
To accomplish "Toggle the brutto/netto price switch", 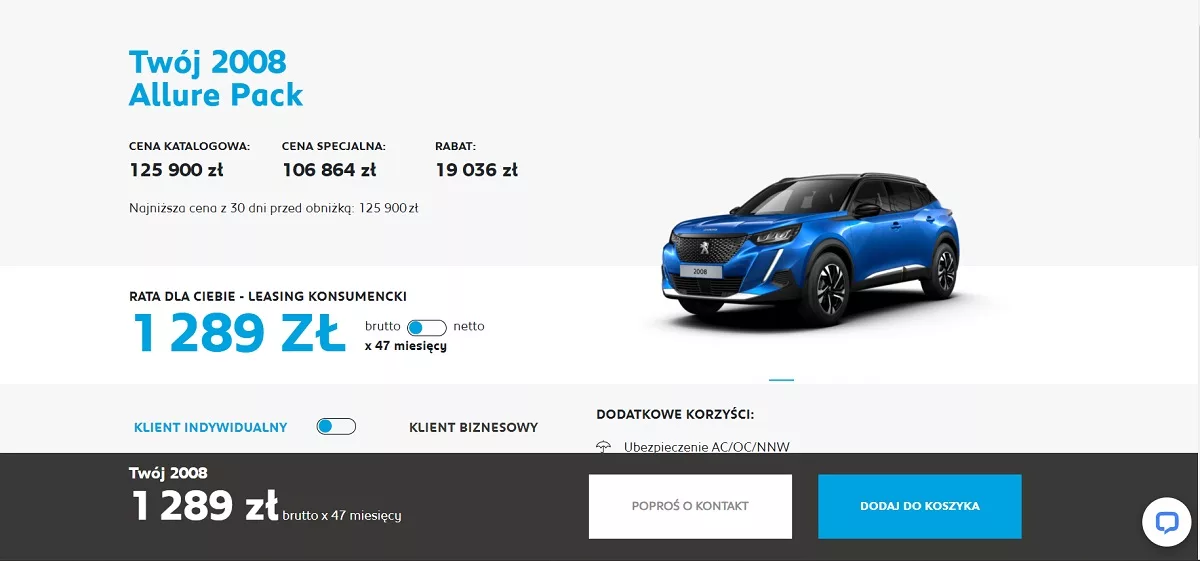I will (x=427, y=327).
